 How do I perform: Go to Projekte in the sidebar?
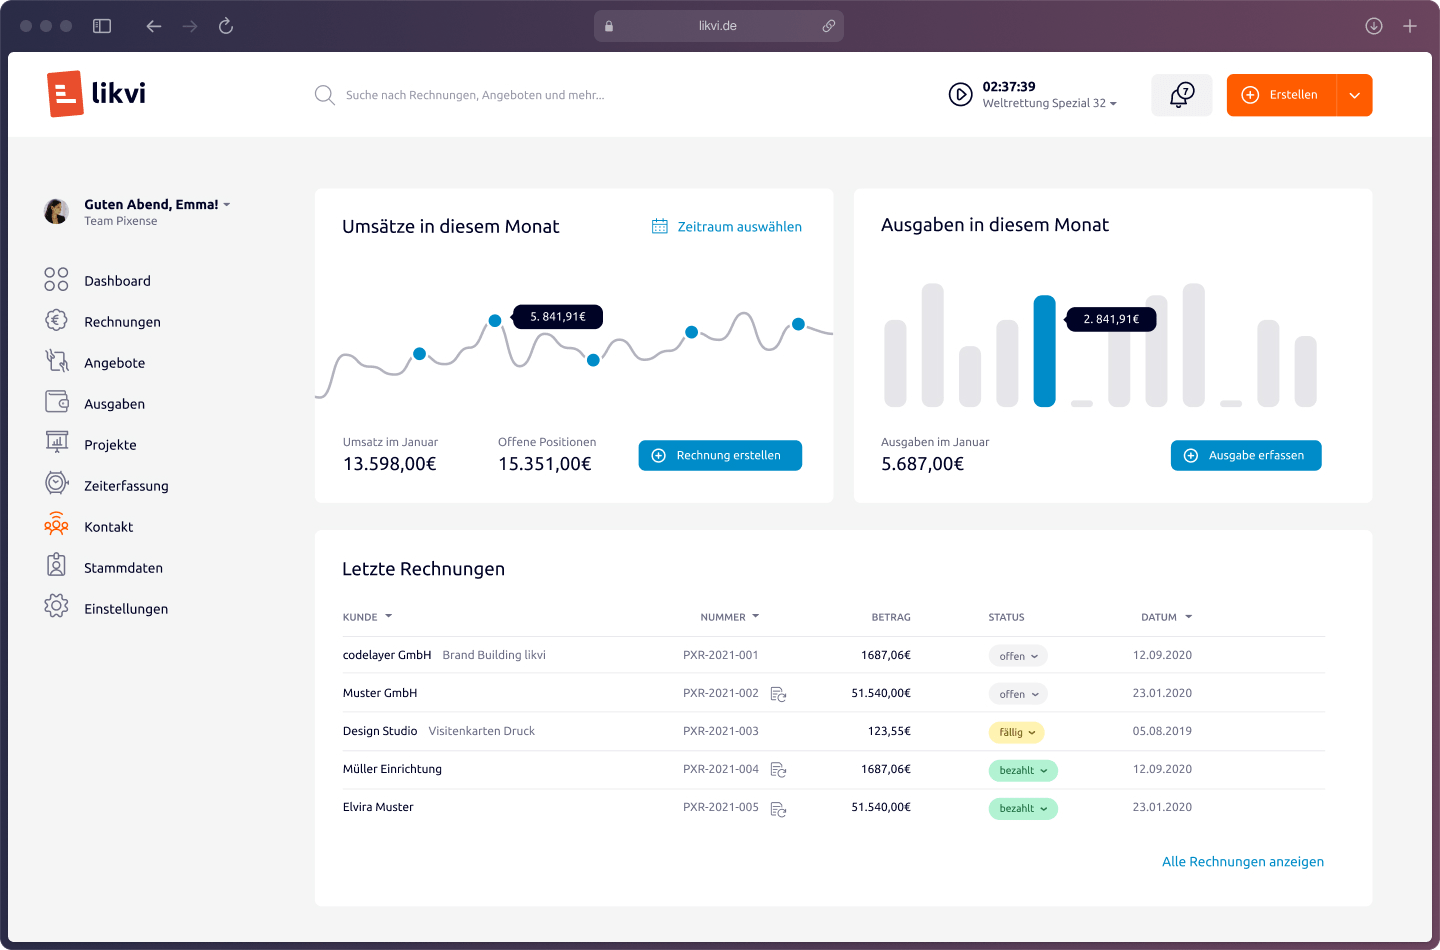(x=110, y=445)
